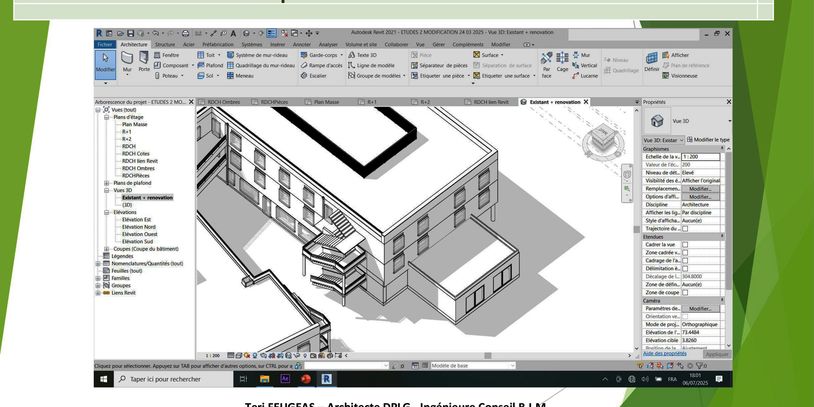The image size is (814, 407).
Task: Select the Meneau mullion tool
Action: click(240, 76)
